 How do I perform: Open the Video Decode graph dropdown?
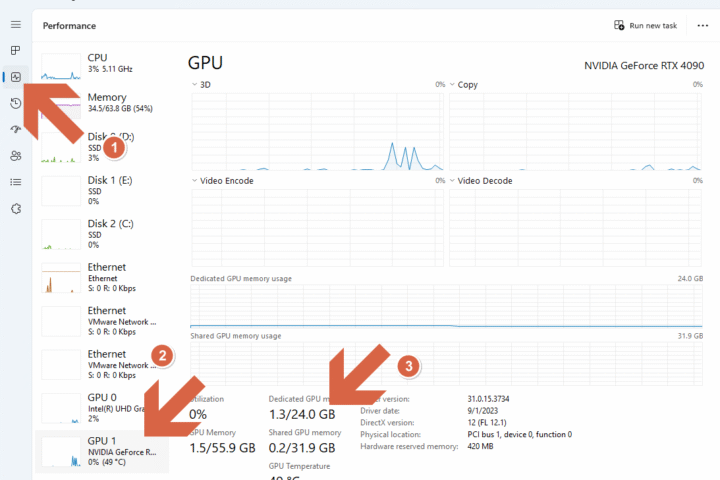(452, 181)
